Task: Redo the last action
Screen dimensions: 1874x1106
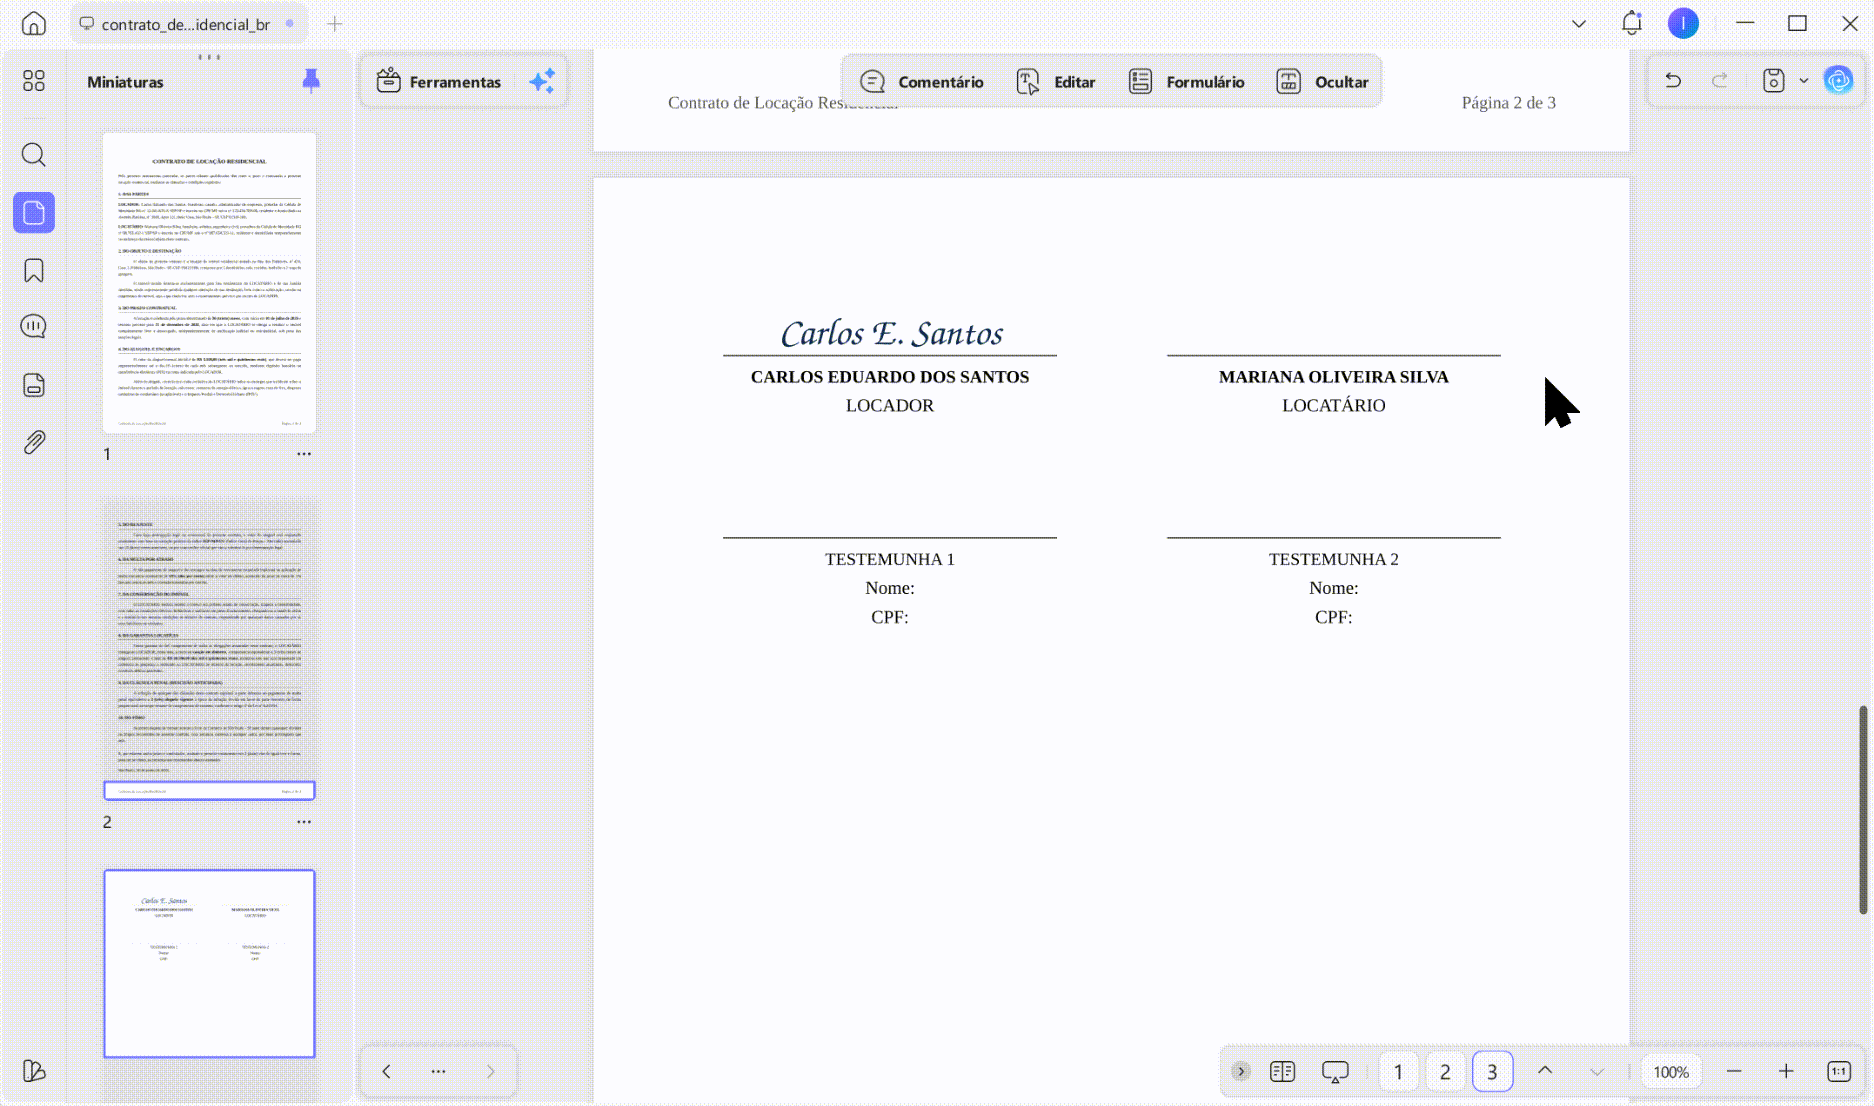Action: pyautogui.click(x=1720, y=80)
